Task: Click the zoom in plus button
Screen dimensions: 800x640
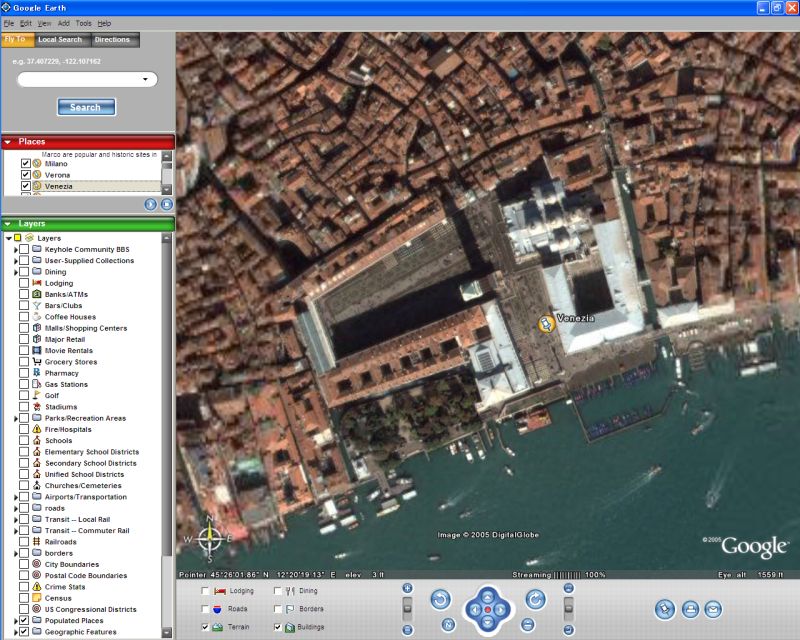Action: click(407, 588)
